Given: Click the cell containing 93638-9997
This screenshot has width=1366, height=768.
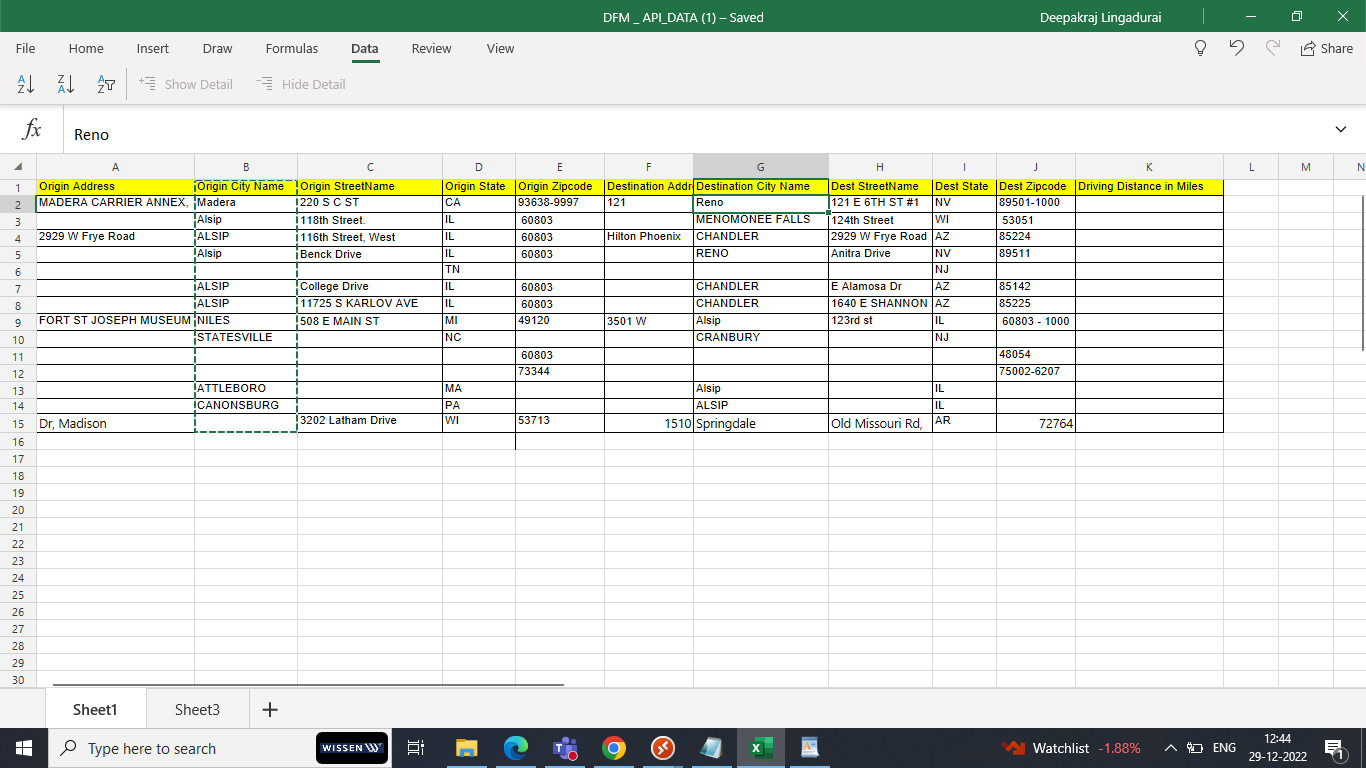Looking at the screenshot, I should (x=560, y=203).
